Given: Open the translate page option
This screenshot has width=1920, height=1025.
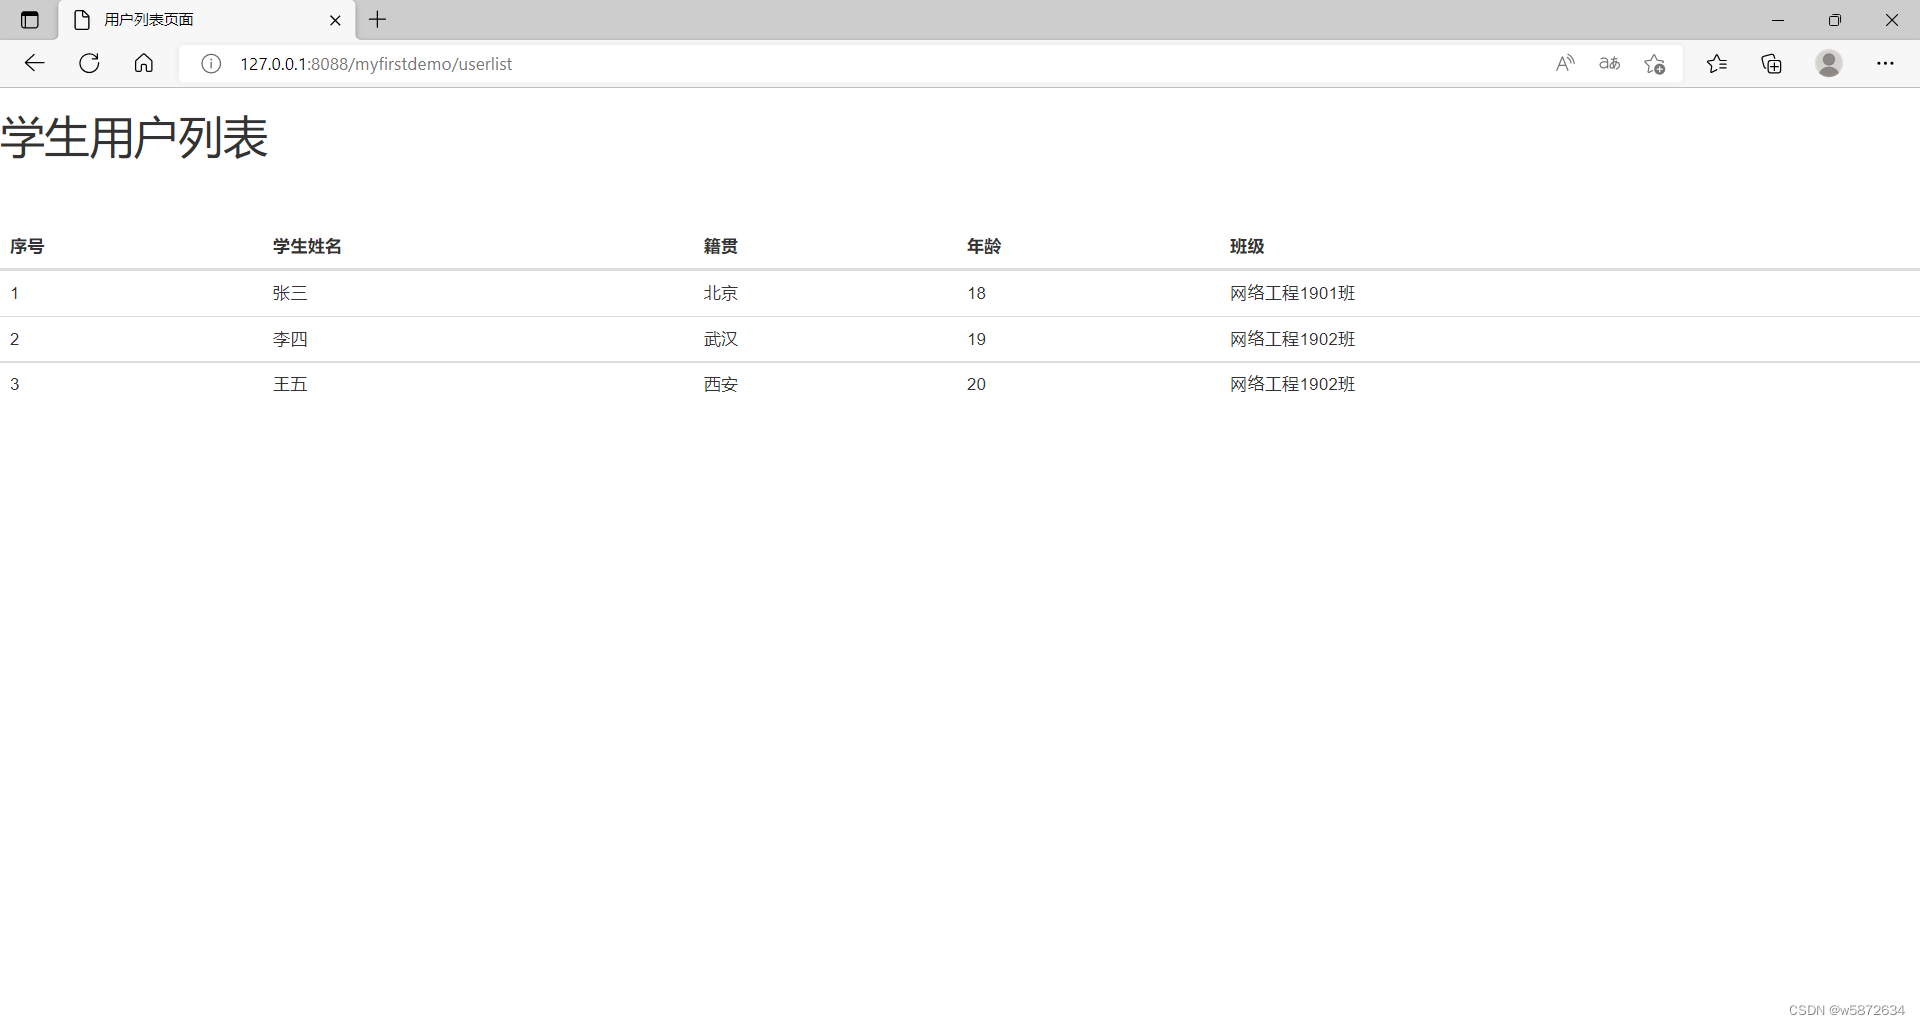Looking at the screenshot, I should 1610,63.
